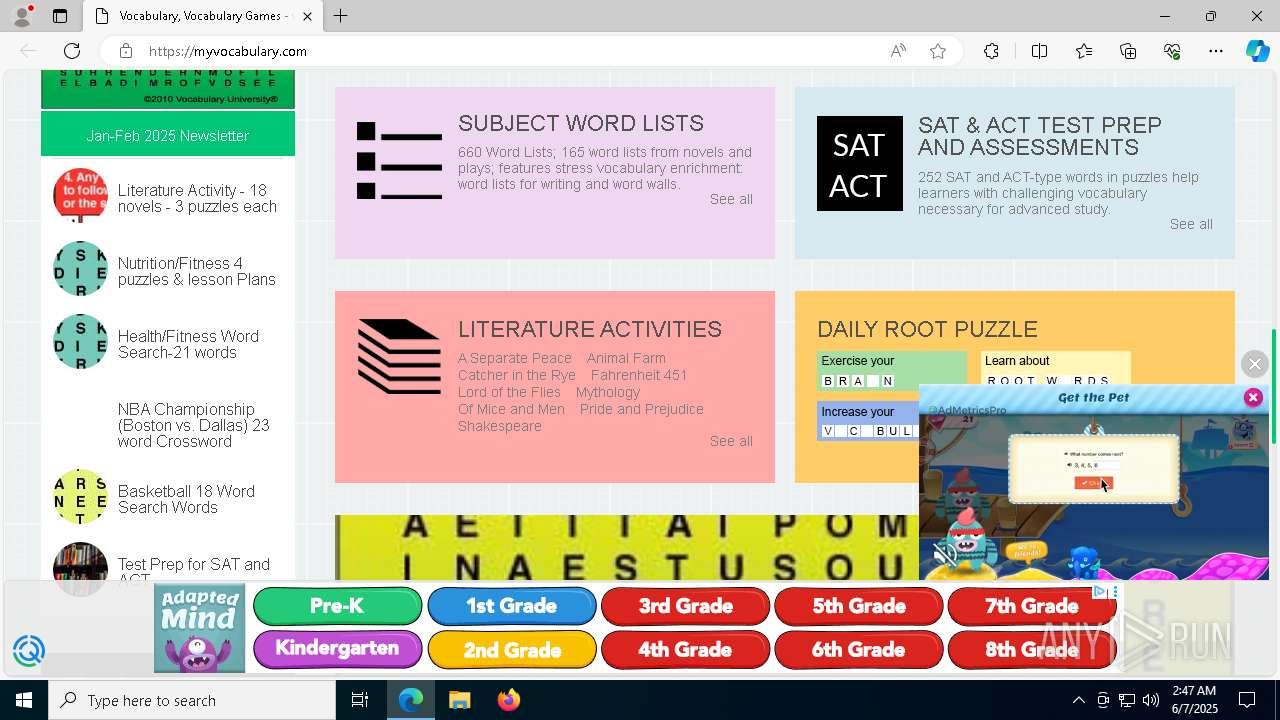Open the Favorites list icon
Screen dimensions: 1280x720
tap(1084, 51)
